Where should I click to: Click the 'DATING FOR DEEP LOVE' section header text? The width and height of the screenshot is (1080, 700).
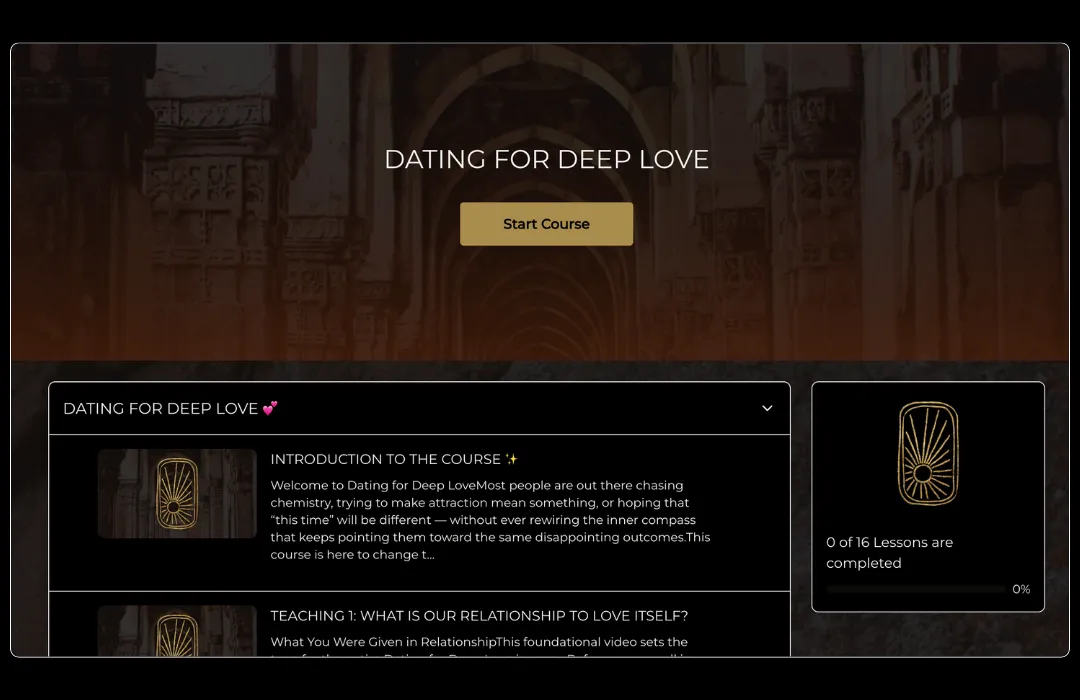point(170,409)
